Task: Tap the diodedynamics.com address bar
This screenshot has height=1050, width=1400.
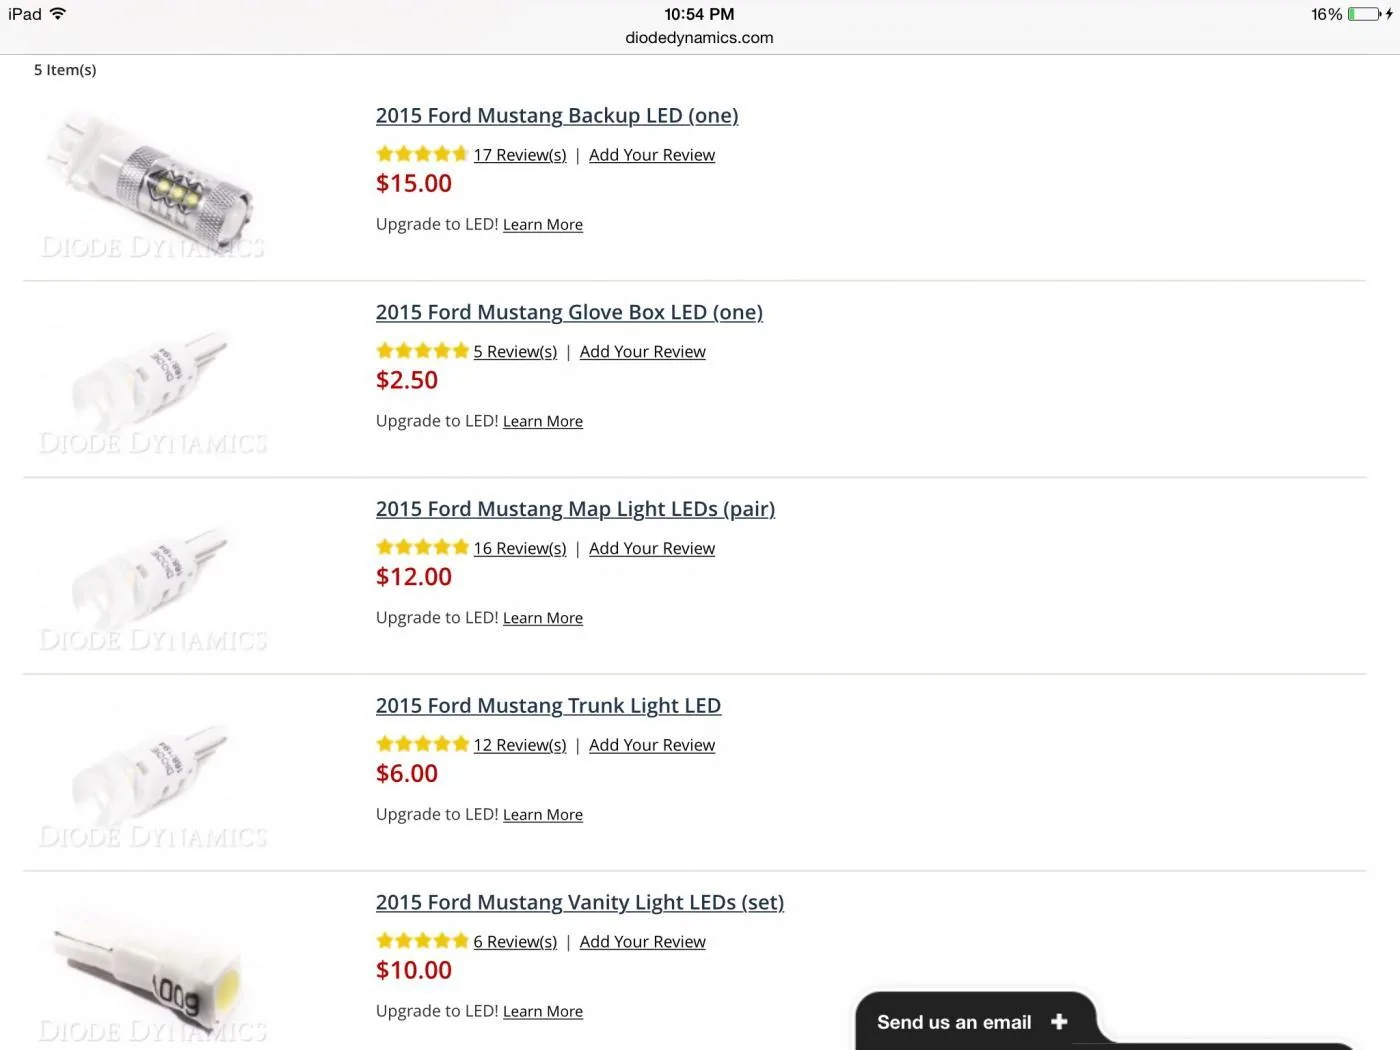Action: (699, 38)
